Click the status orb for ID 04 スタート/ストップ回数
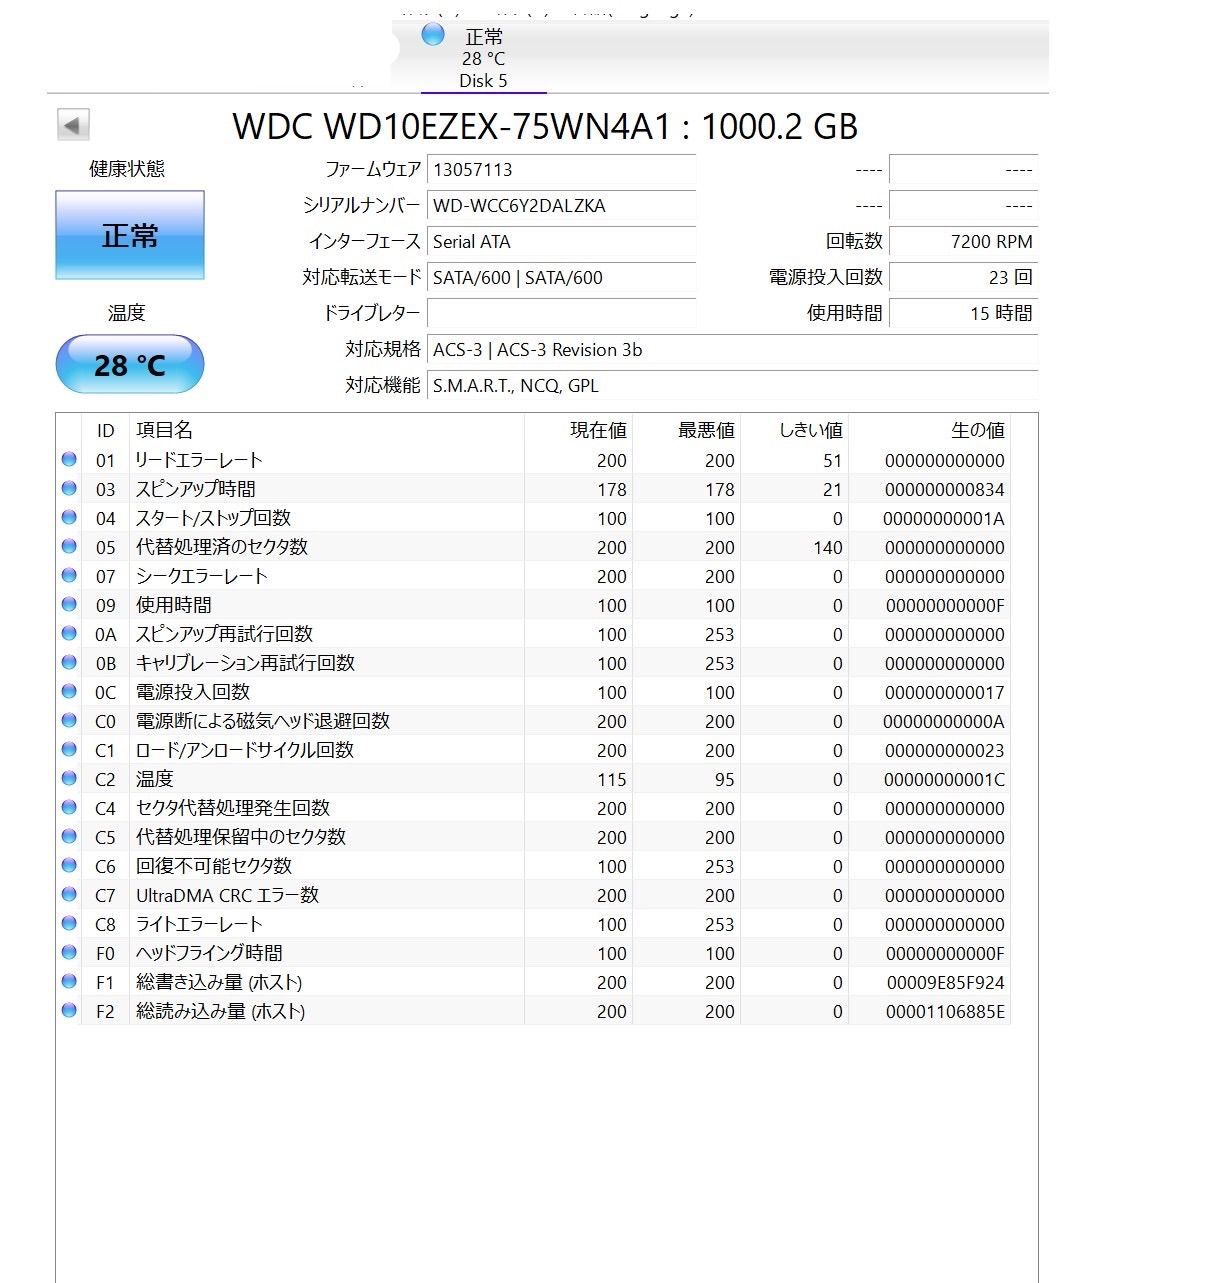Viewport: 1232px width, 1283px height. [69, 517]
